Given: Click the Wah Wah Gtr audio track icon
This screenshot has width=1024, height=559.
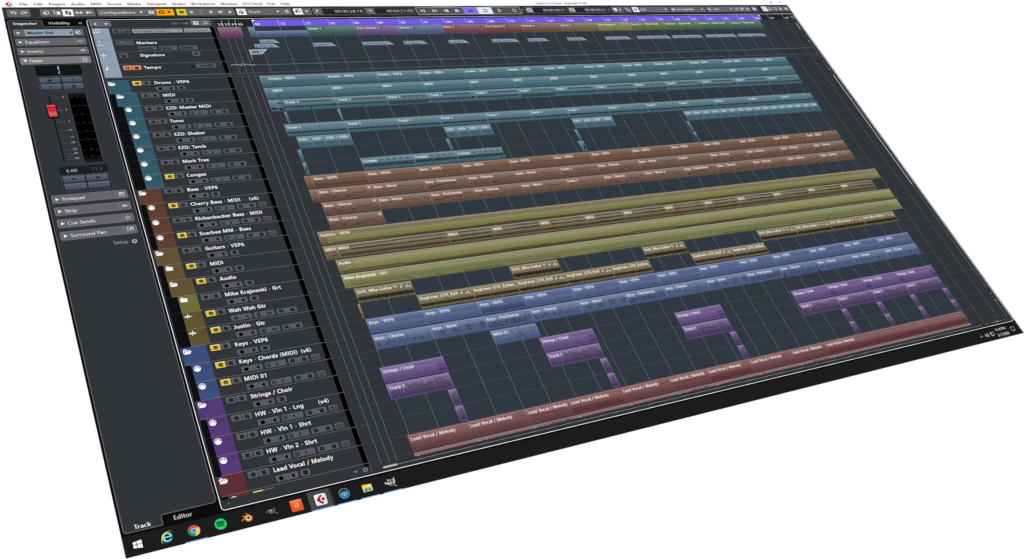Looking at the screenshot, I should click(x=188, y=317).
